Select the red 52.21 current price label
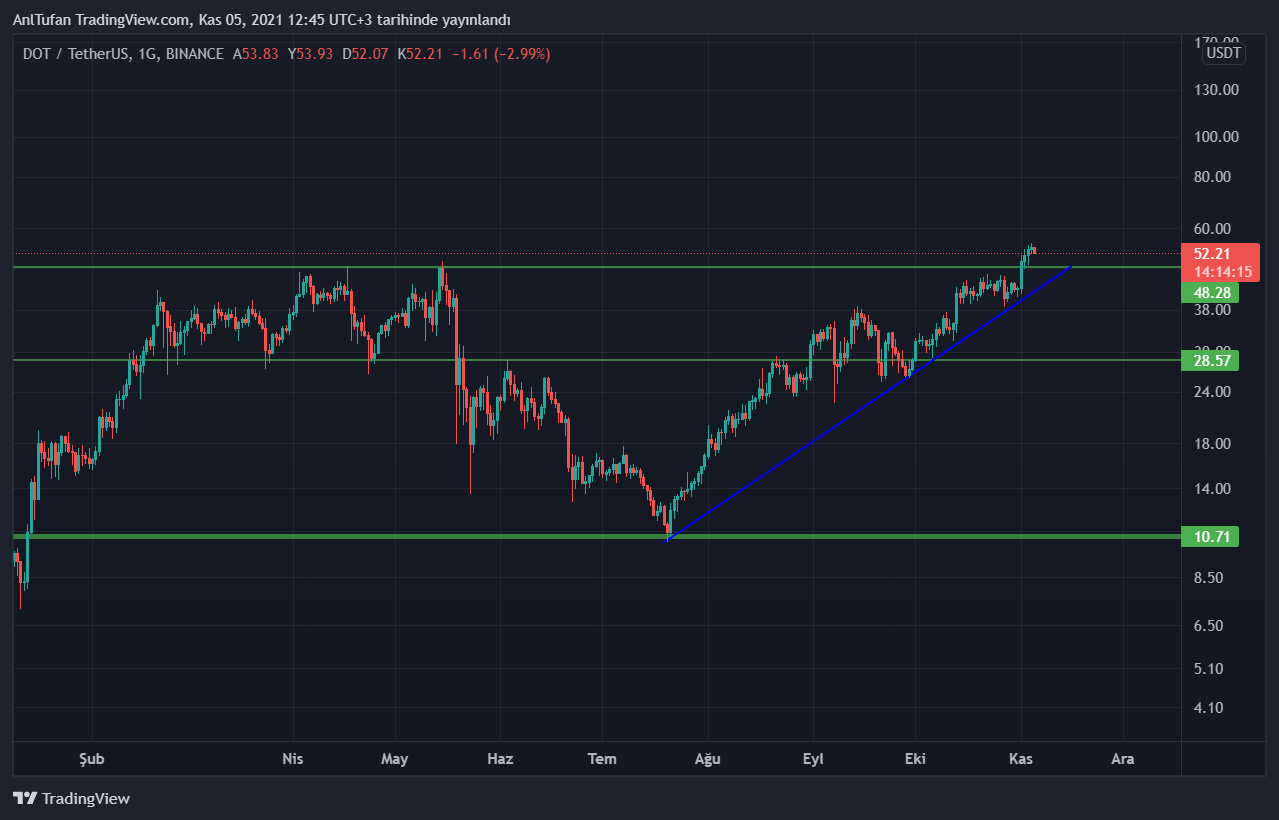Image resolution: width=1279 pixels, height=820 pixels. 1210,254
